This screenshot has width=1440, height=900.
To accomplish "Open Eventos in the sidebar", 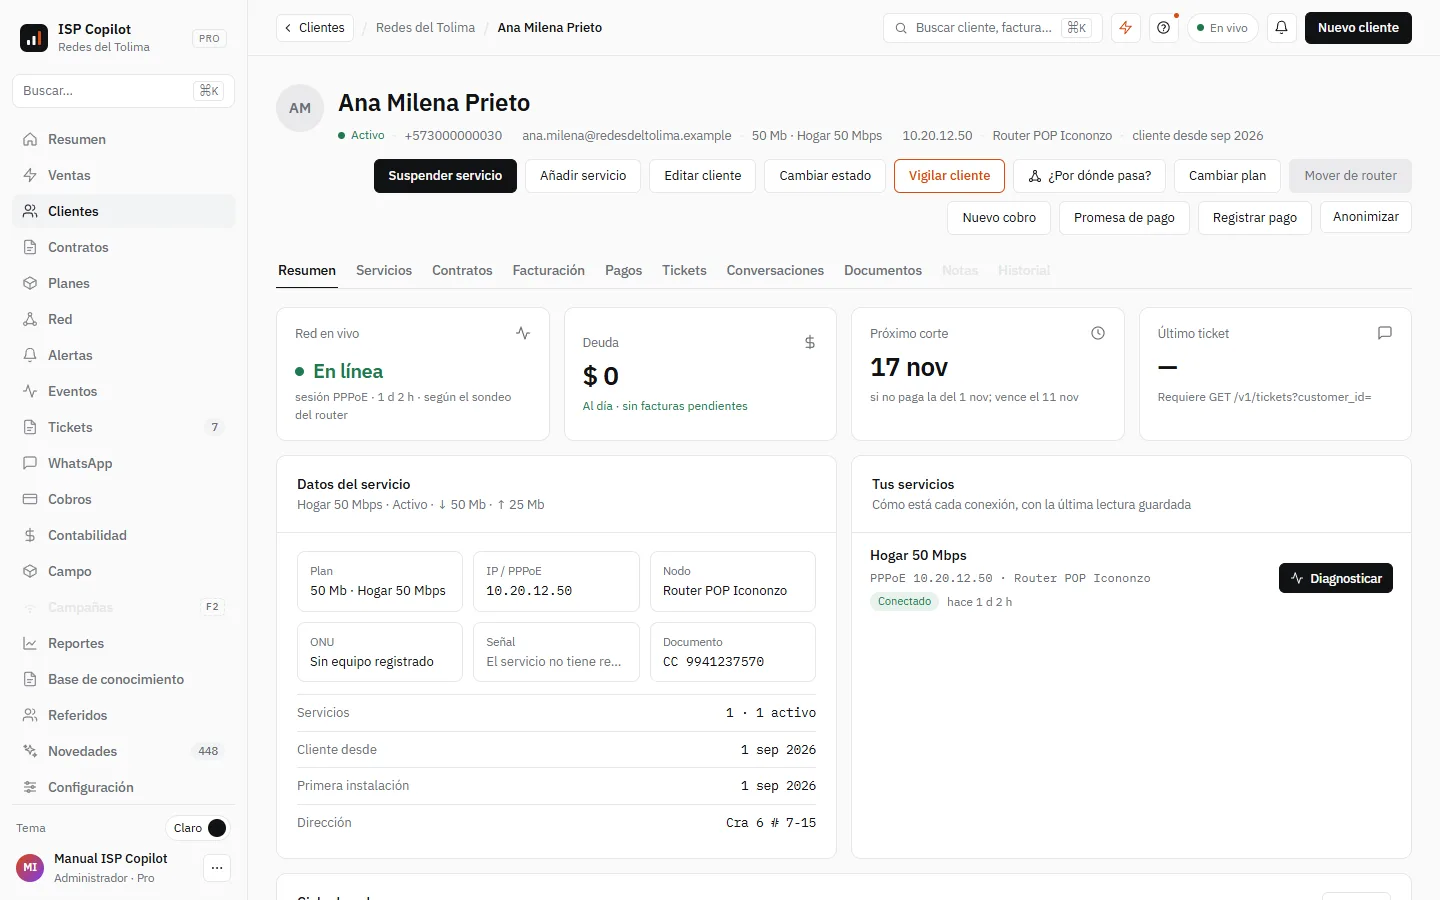I will [x=124, y=391].
